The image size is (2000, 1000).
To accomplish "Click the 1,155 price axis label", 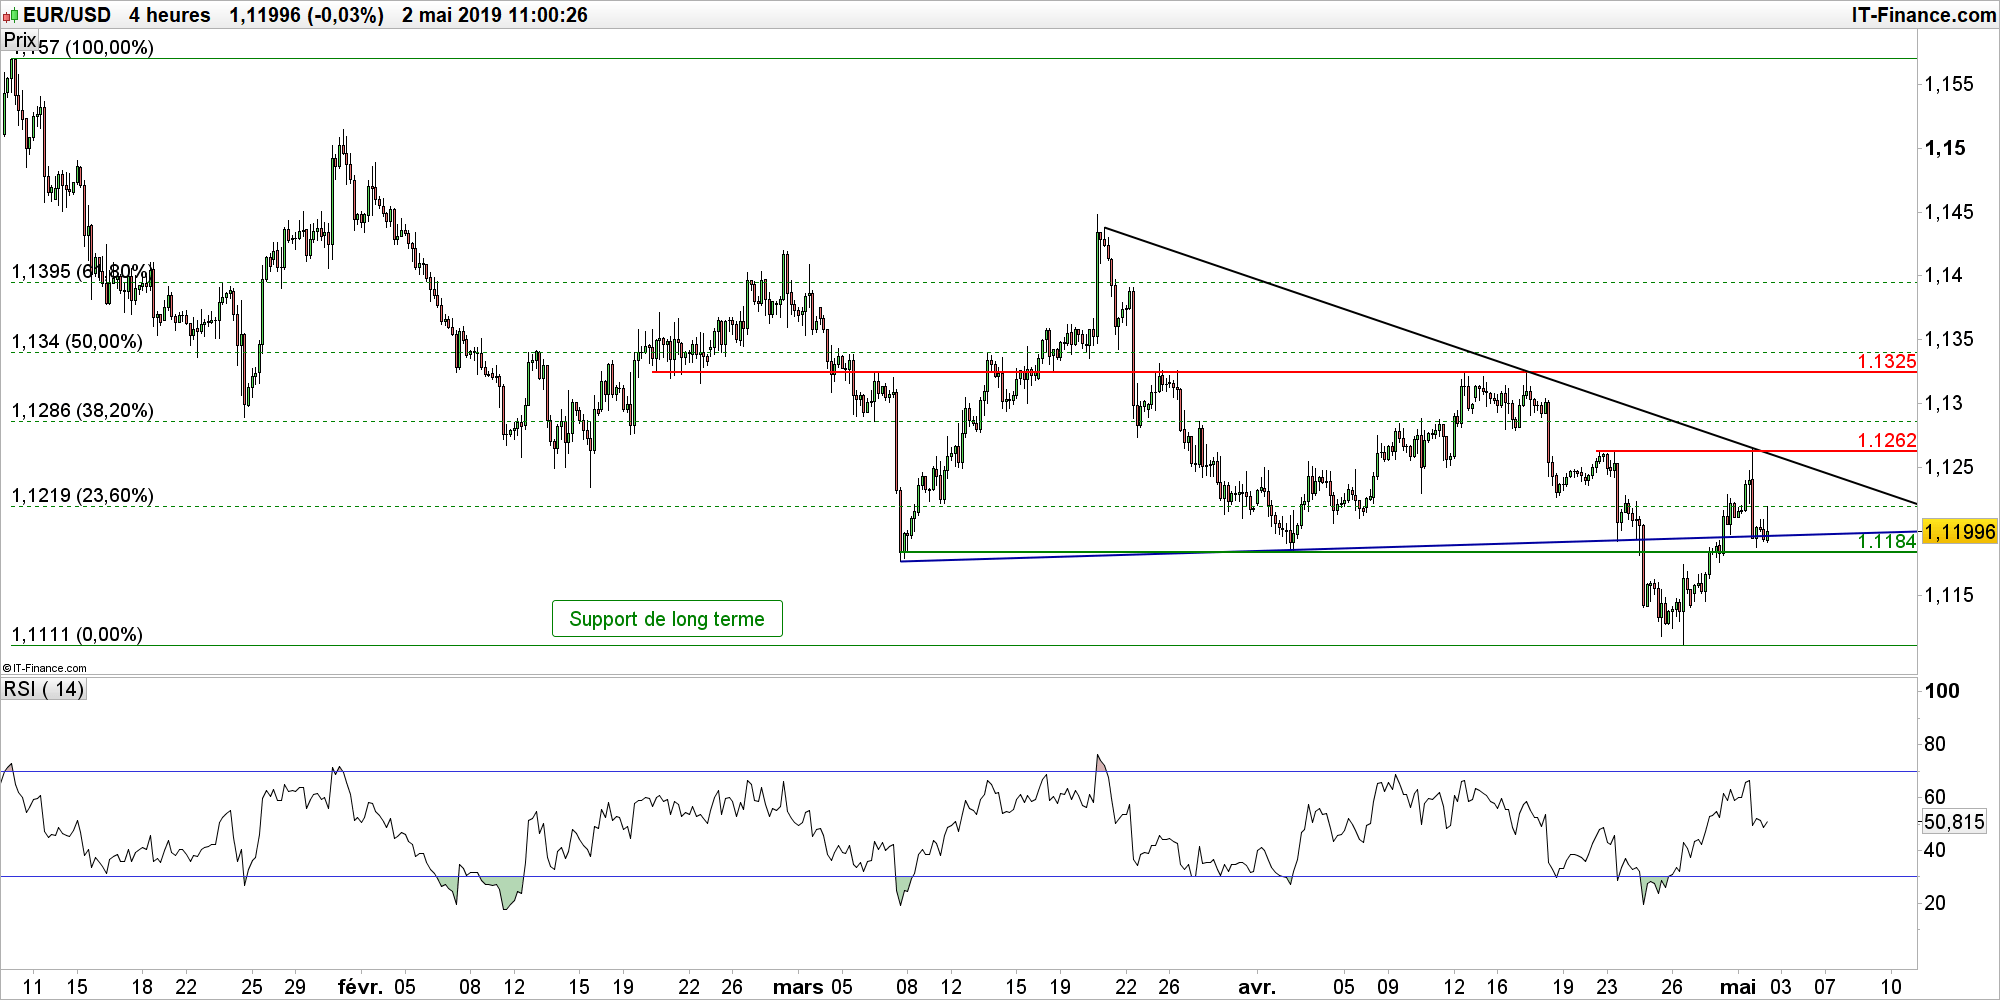I will coord(1949,84).
